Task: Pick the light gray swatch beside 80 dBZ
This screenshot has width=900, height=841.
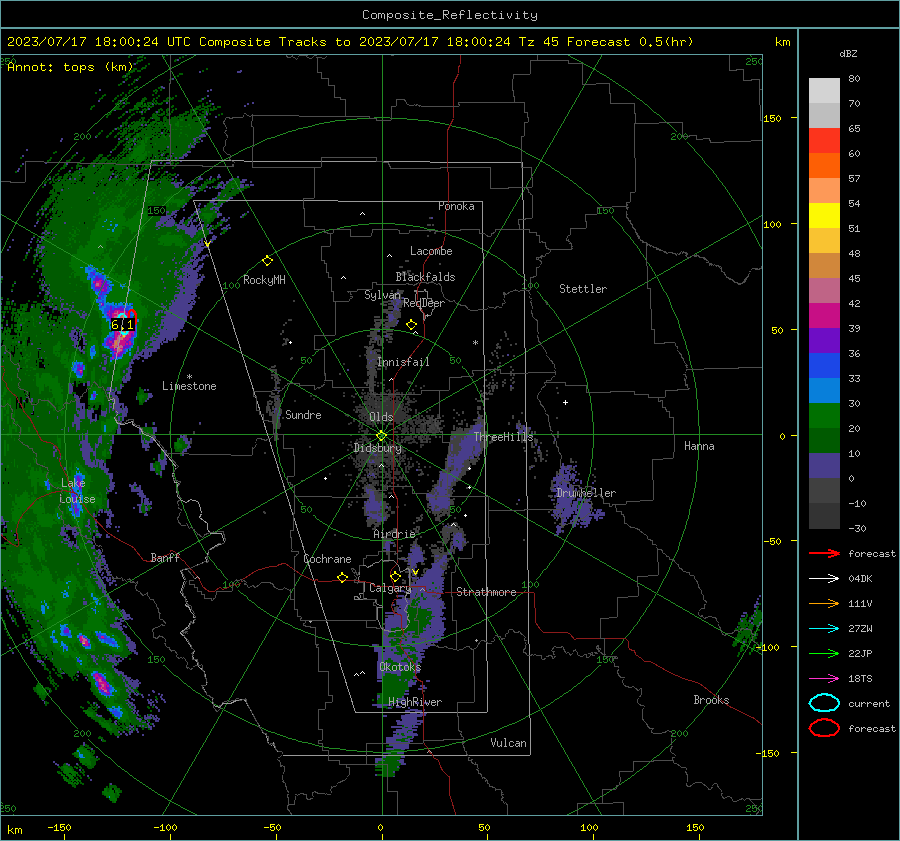Action: click(x=824, y=90)
